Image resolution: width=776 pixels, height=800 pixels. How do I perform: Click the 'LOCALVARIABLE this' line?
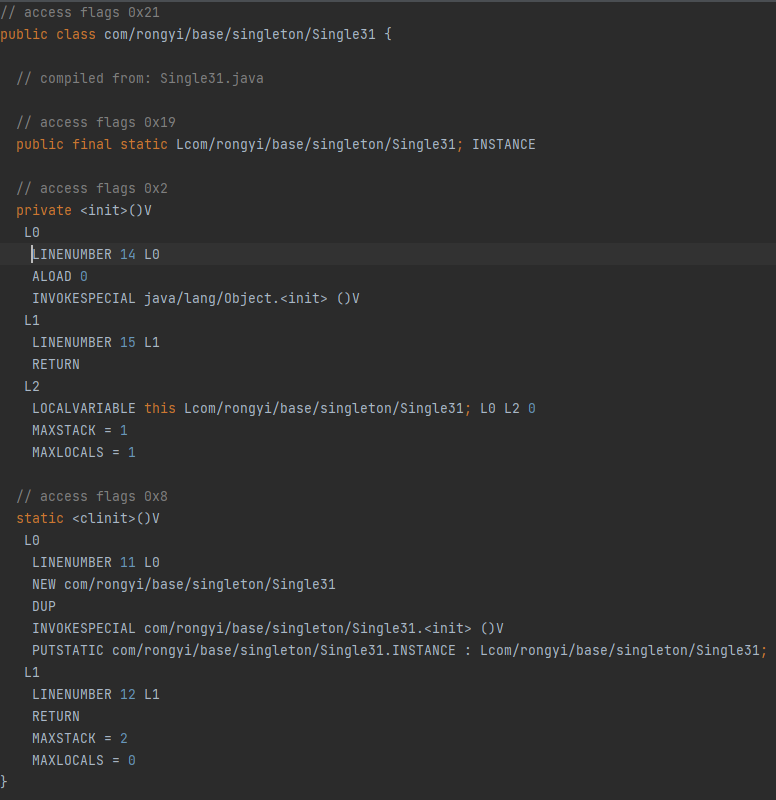[284, 408]
